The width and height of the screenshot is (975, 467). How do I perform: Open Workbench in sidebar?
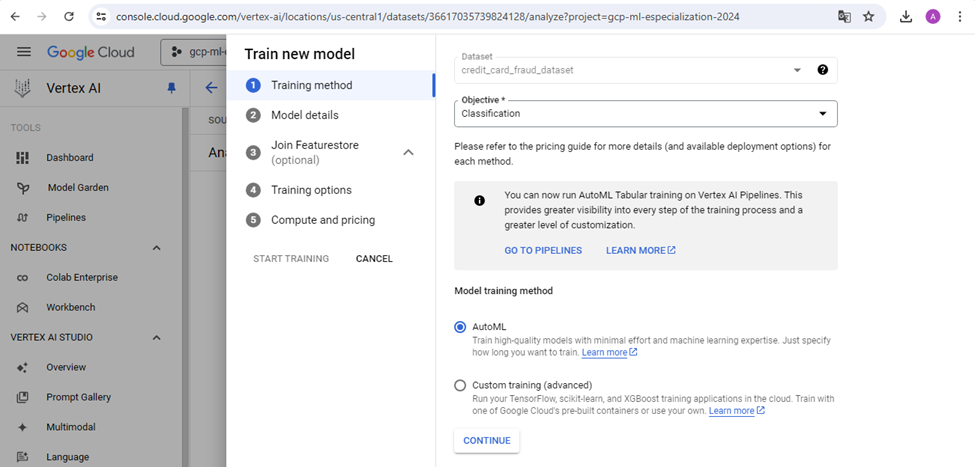71,307
